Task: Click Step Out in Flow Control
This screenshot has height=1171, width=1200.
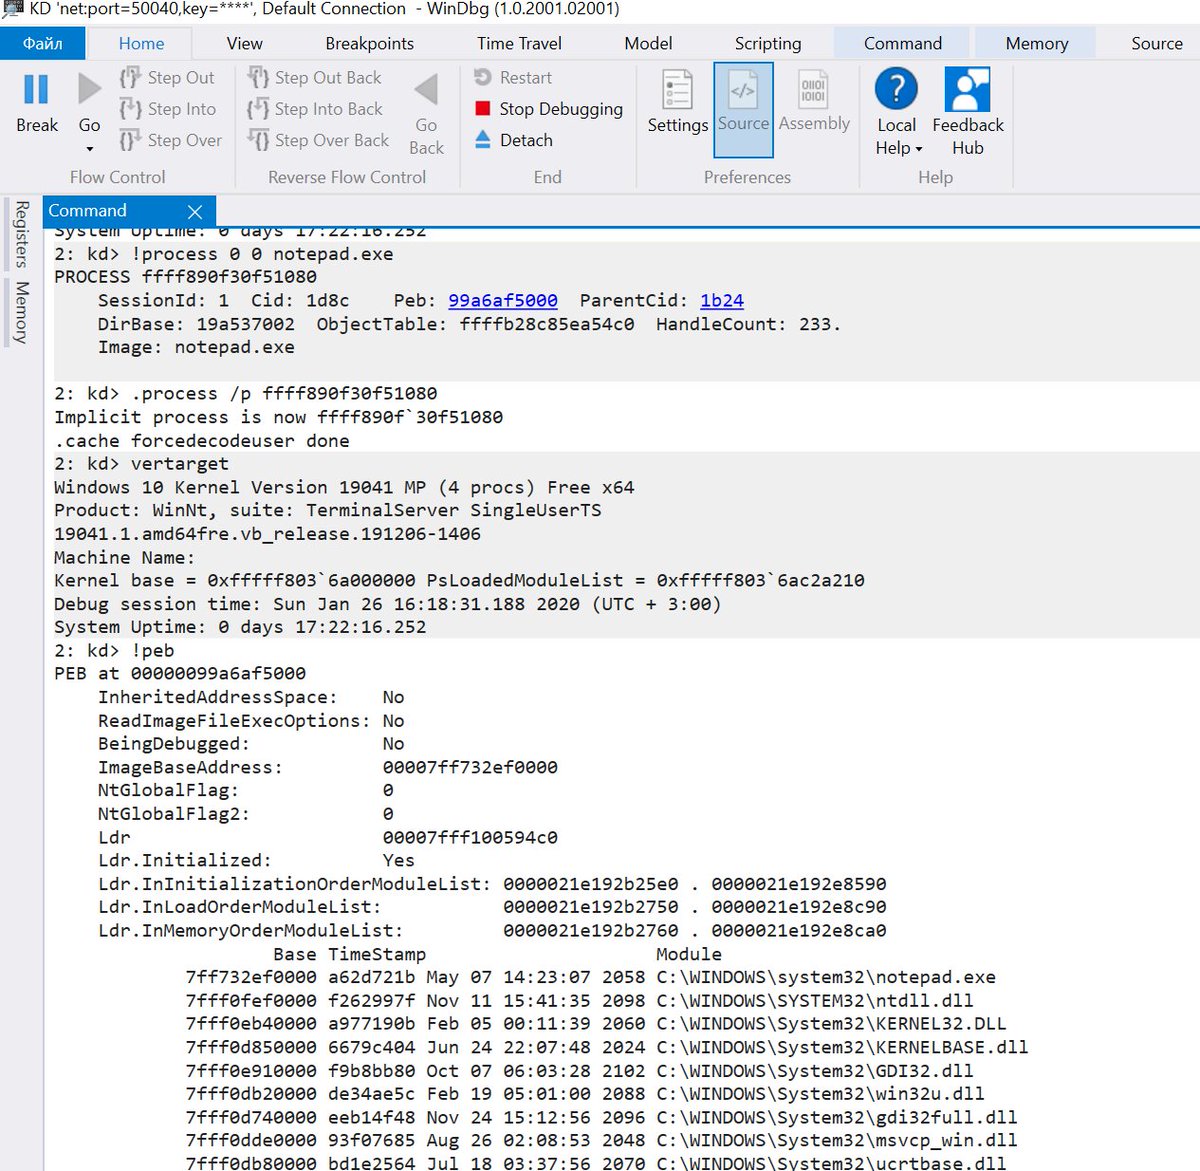Action: point(166,78)
